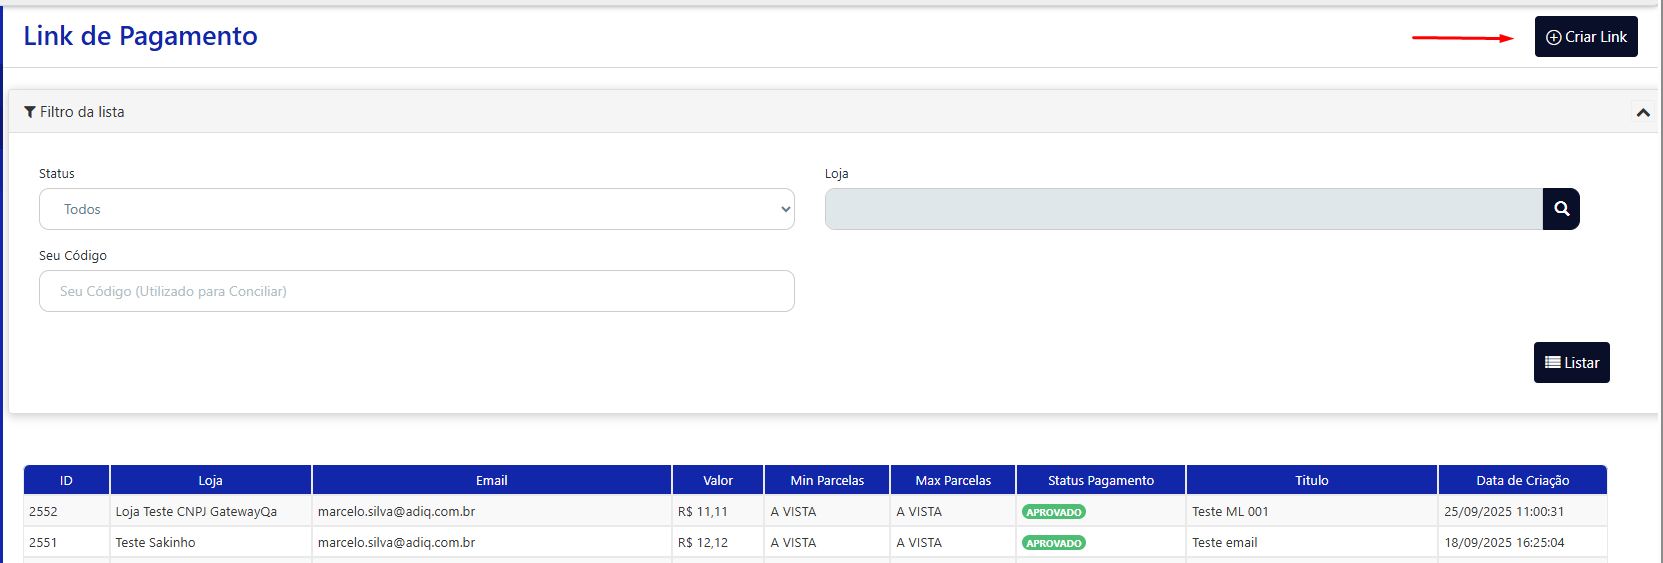The image size is (1663, 563).
Task: Click the Email column header
Action: (491, 480)
